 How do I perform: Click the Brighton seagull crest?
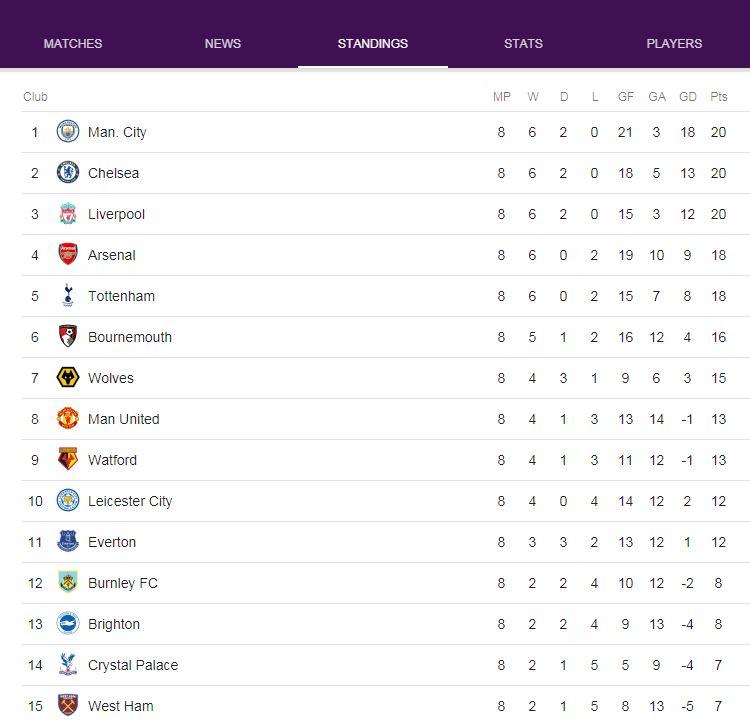click(x=68, y=624)
